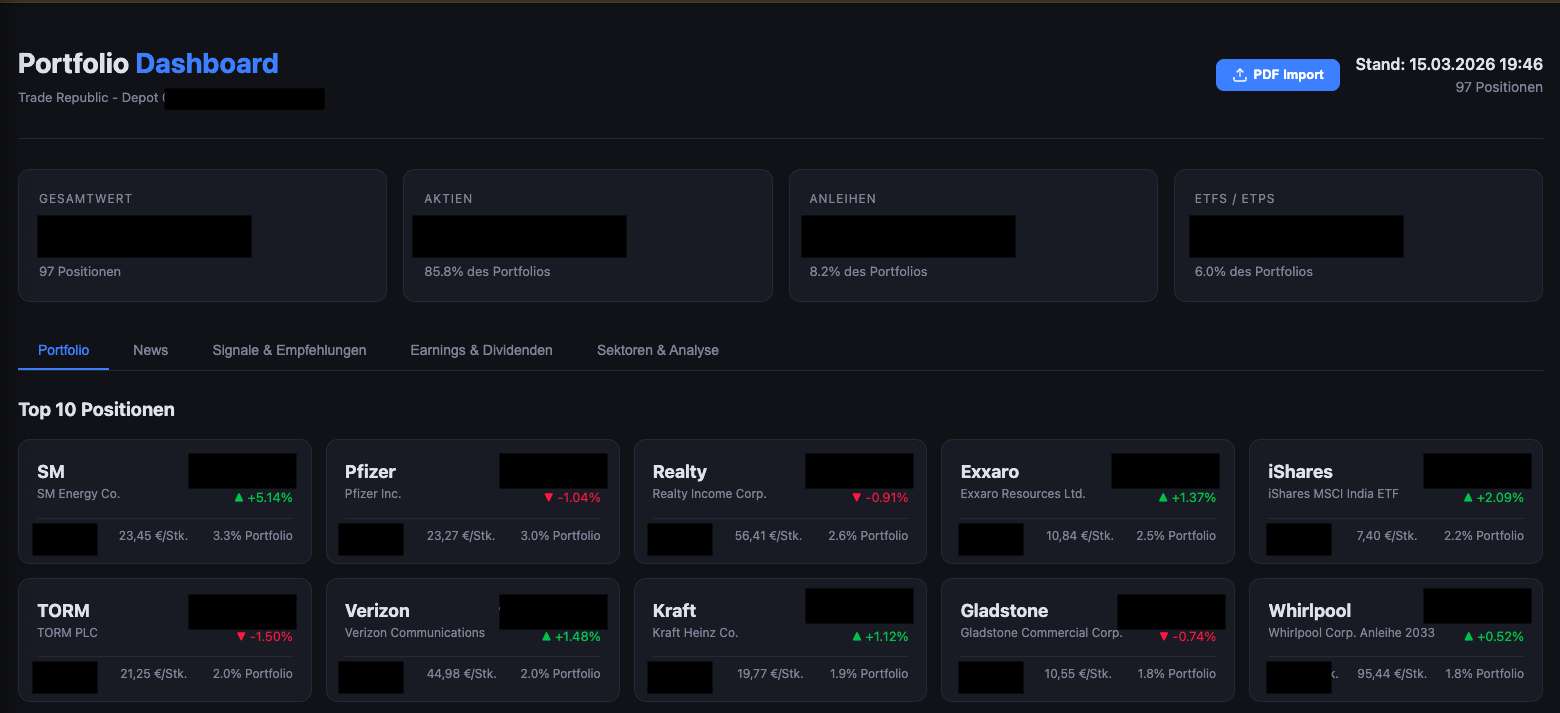Click the green arrow next to Verizon +1.48%

[x=544, y=636]
